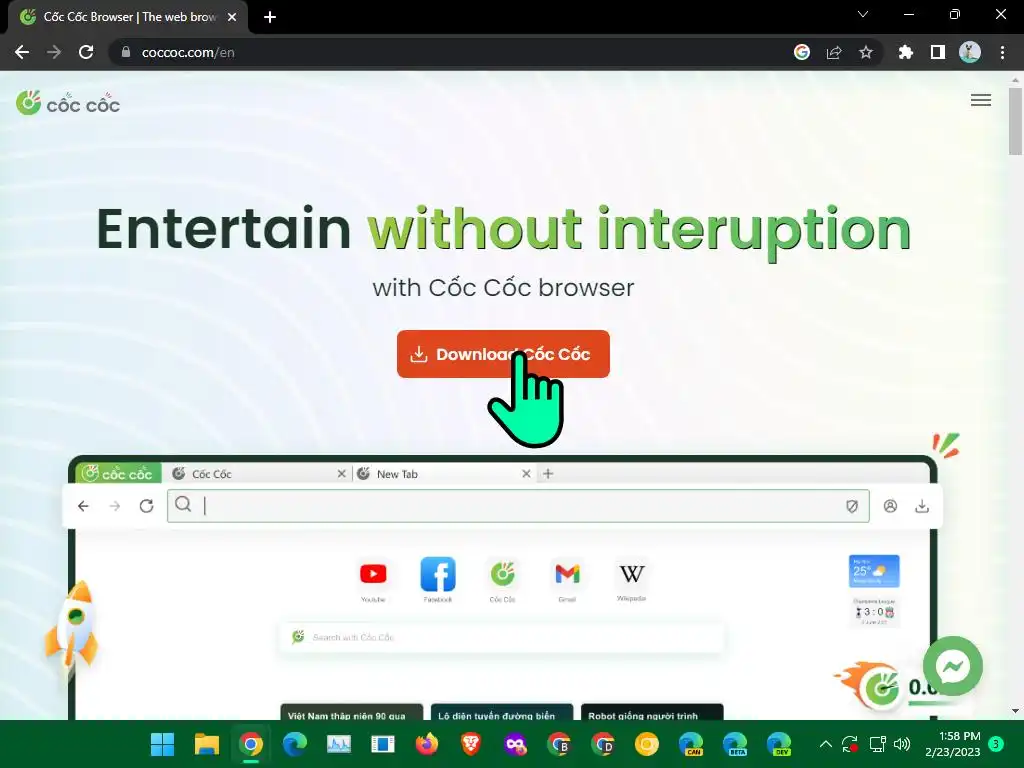Click the volume speaker icon in the tray
Image resolution: width=1024 pixels, height=768 pixels.
click(x=902, y=744)
